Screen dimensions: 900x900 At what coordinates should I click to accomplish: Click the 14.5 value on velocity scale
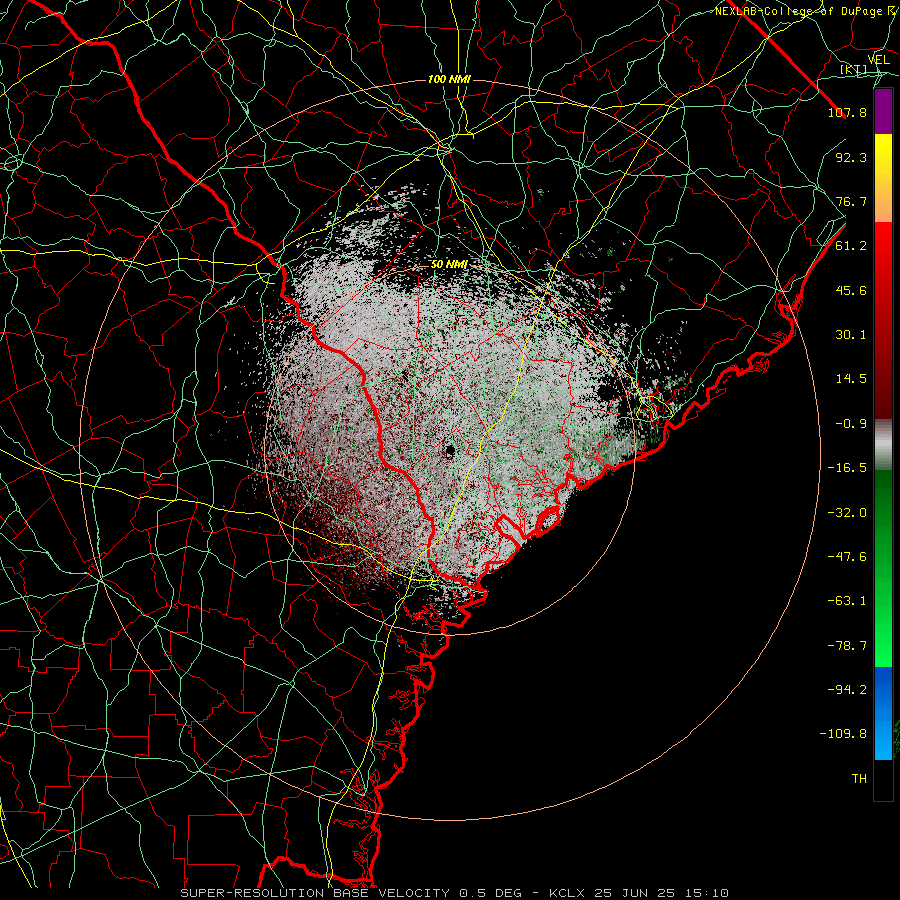(x=851, y=379)
